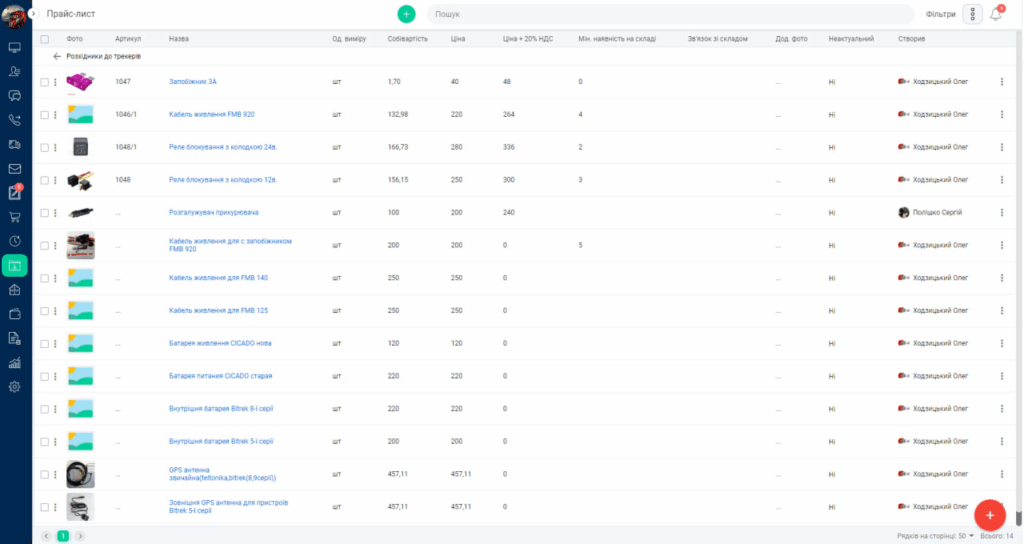This screenshot has height=544, width=1024.
Task: Open the shopping cart section in sidebar
Action: pos(15,217)
